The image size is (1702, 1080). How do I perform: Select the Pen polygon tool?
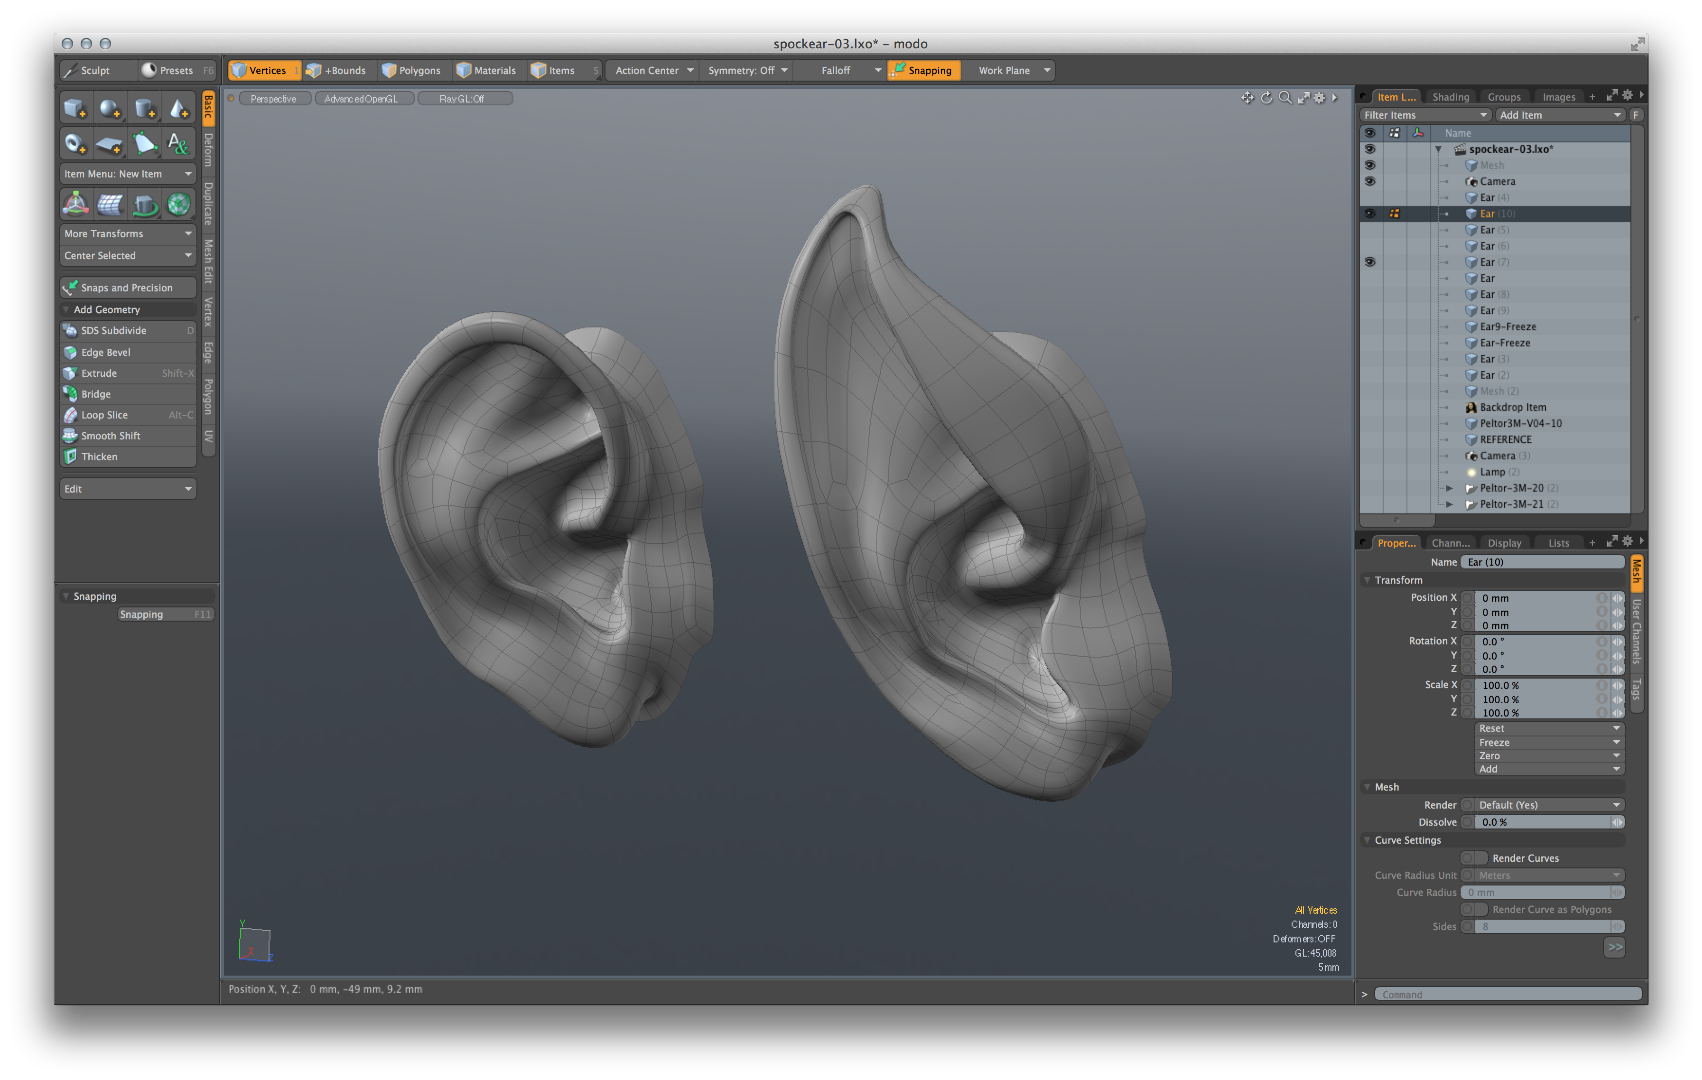tap(145, 143)
